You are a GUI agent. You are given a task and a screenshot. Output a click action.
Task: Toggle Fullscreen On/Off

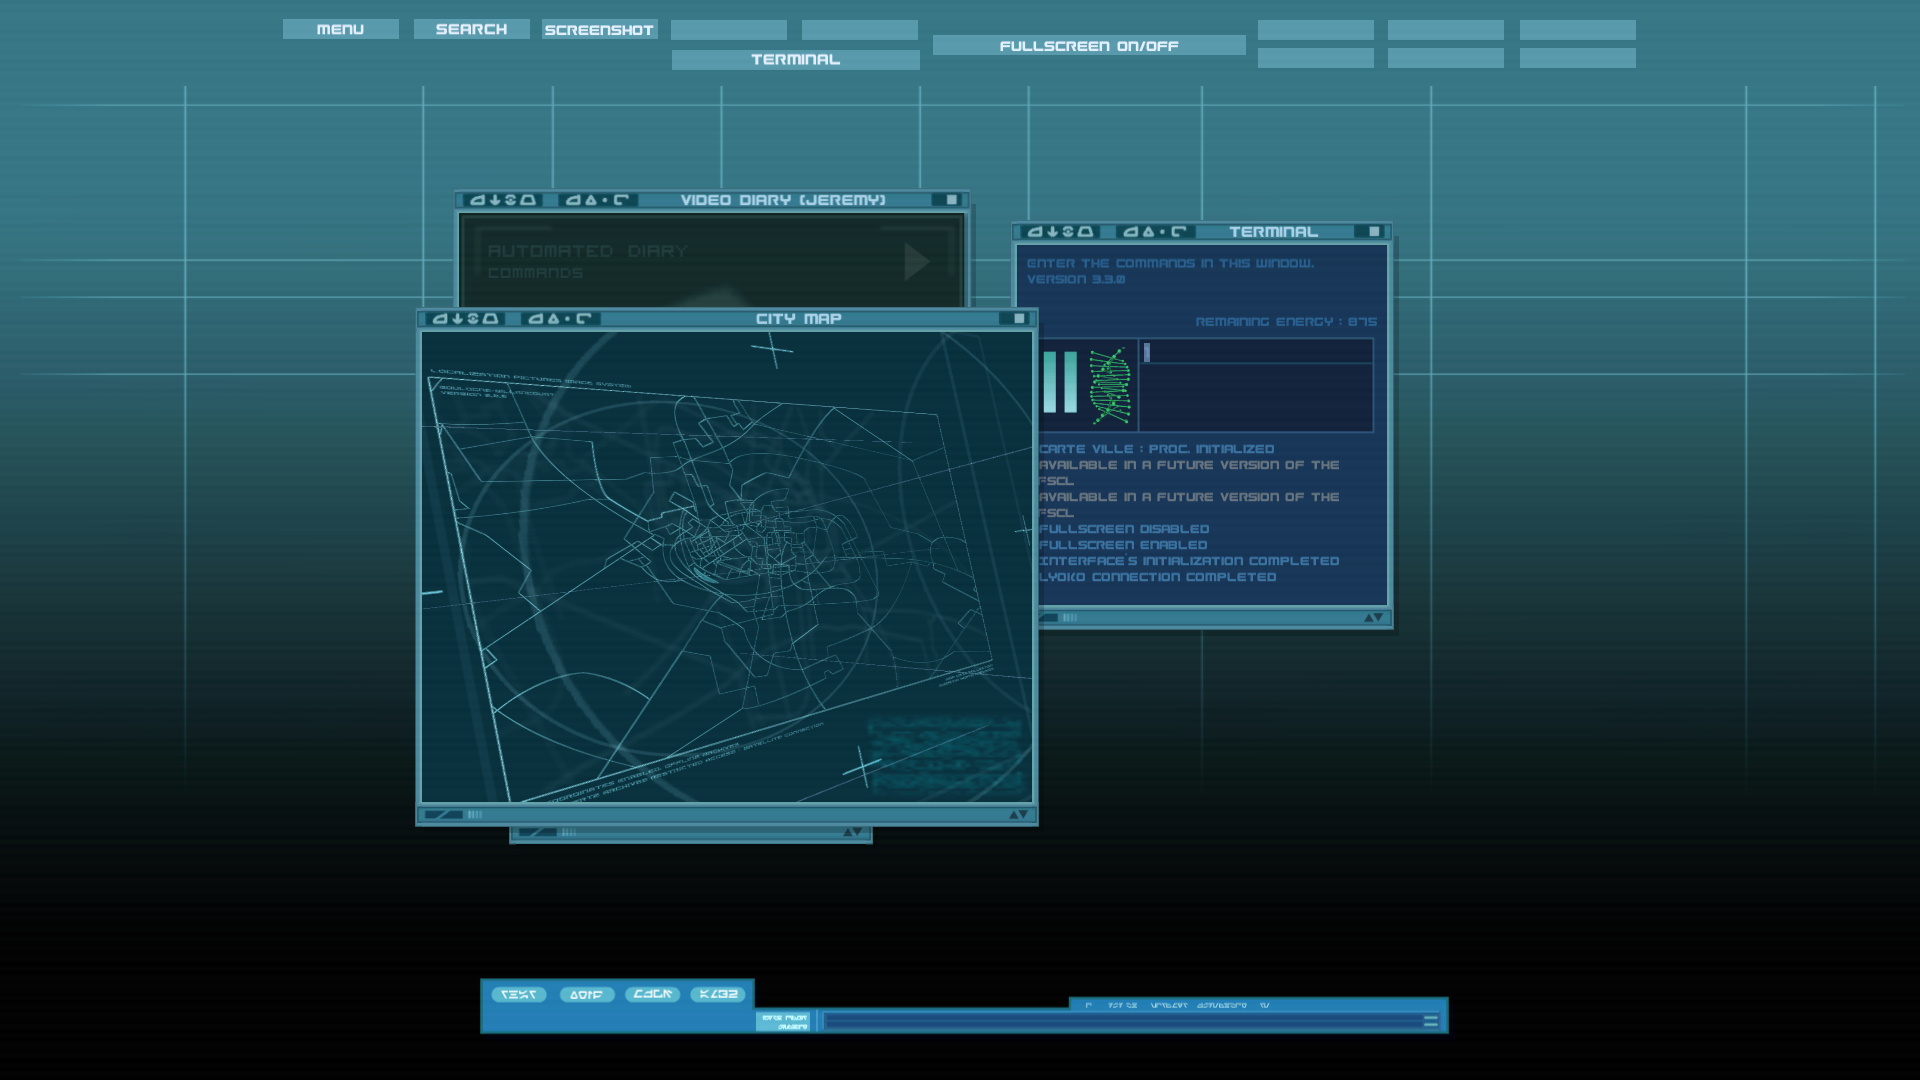(x=1088, y=46)
